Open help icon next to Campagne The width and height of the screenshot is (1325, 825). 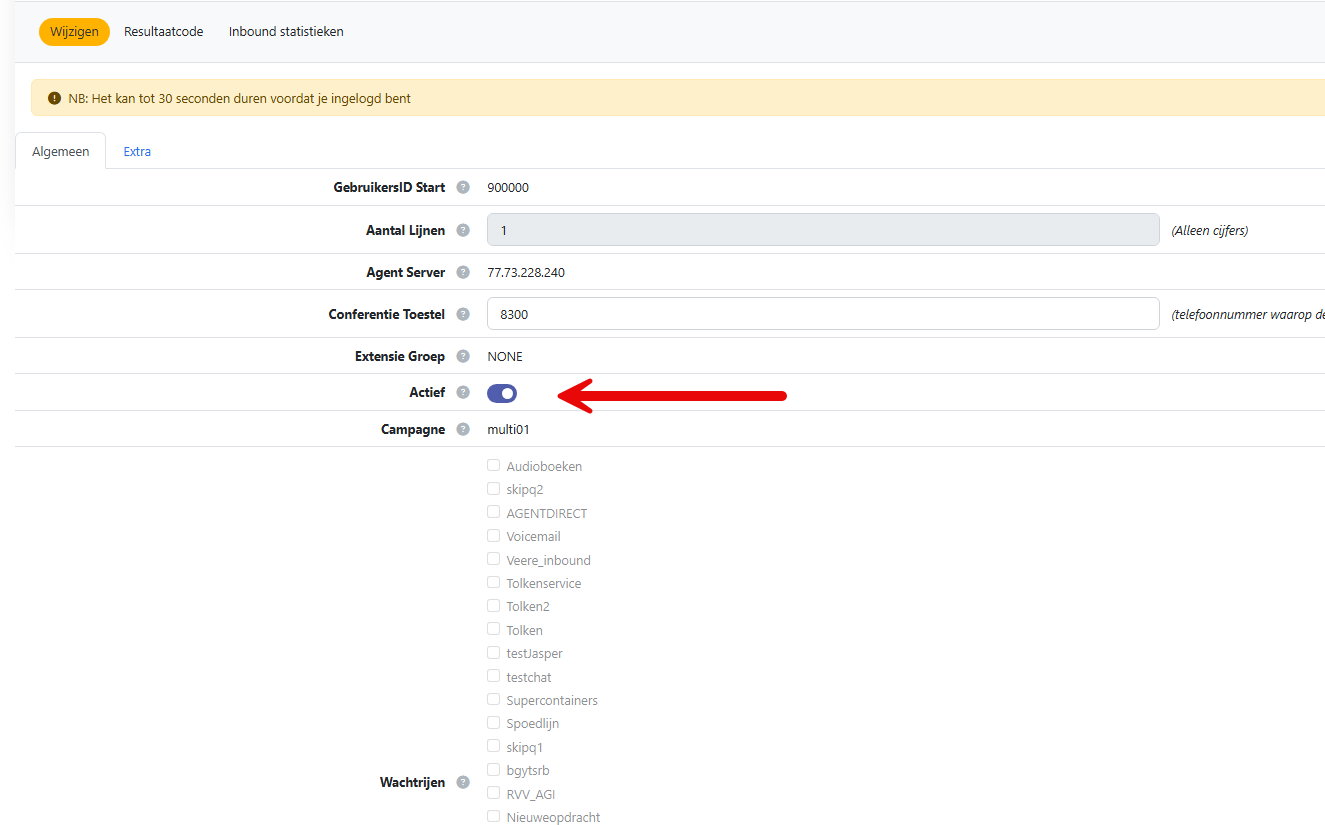(463, 429)
